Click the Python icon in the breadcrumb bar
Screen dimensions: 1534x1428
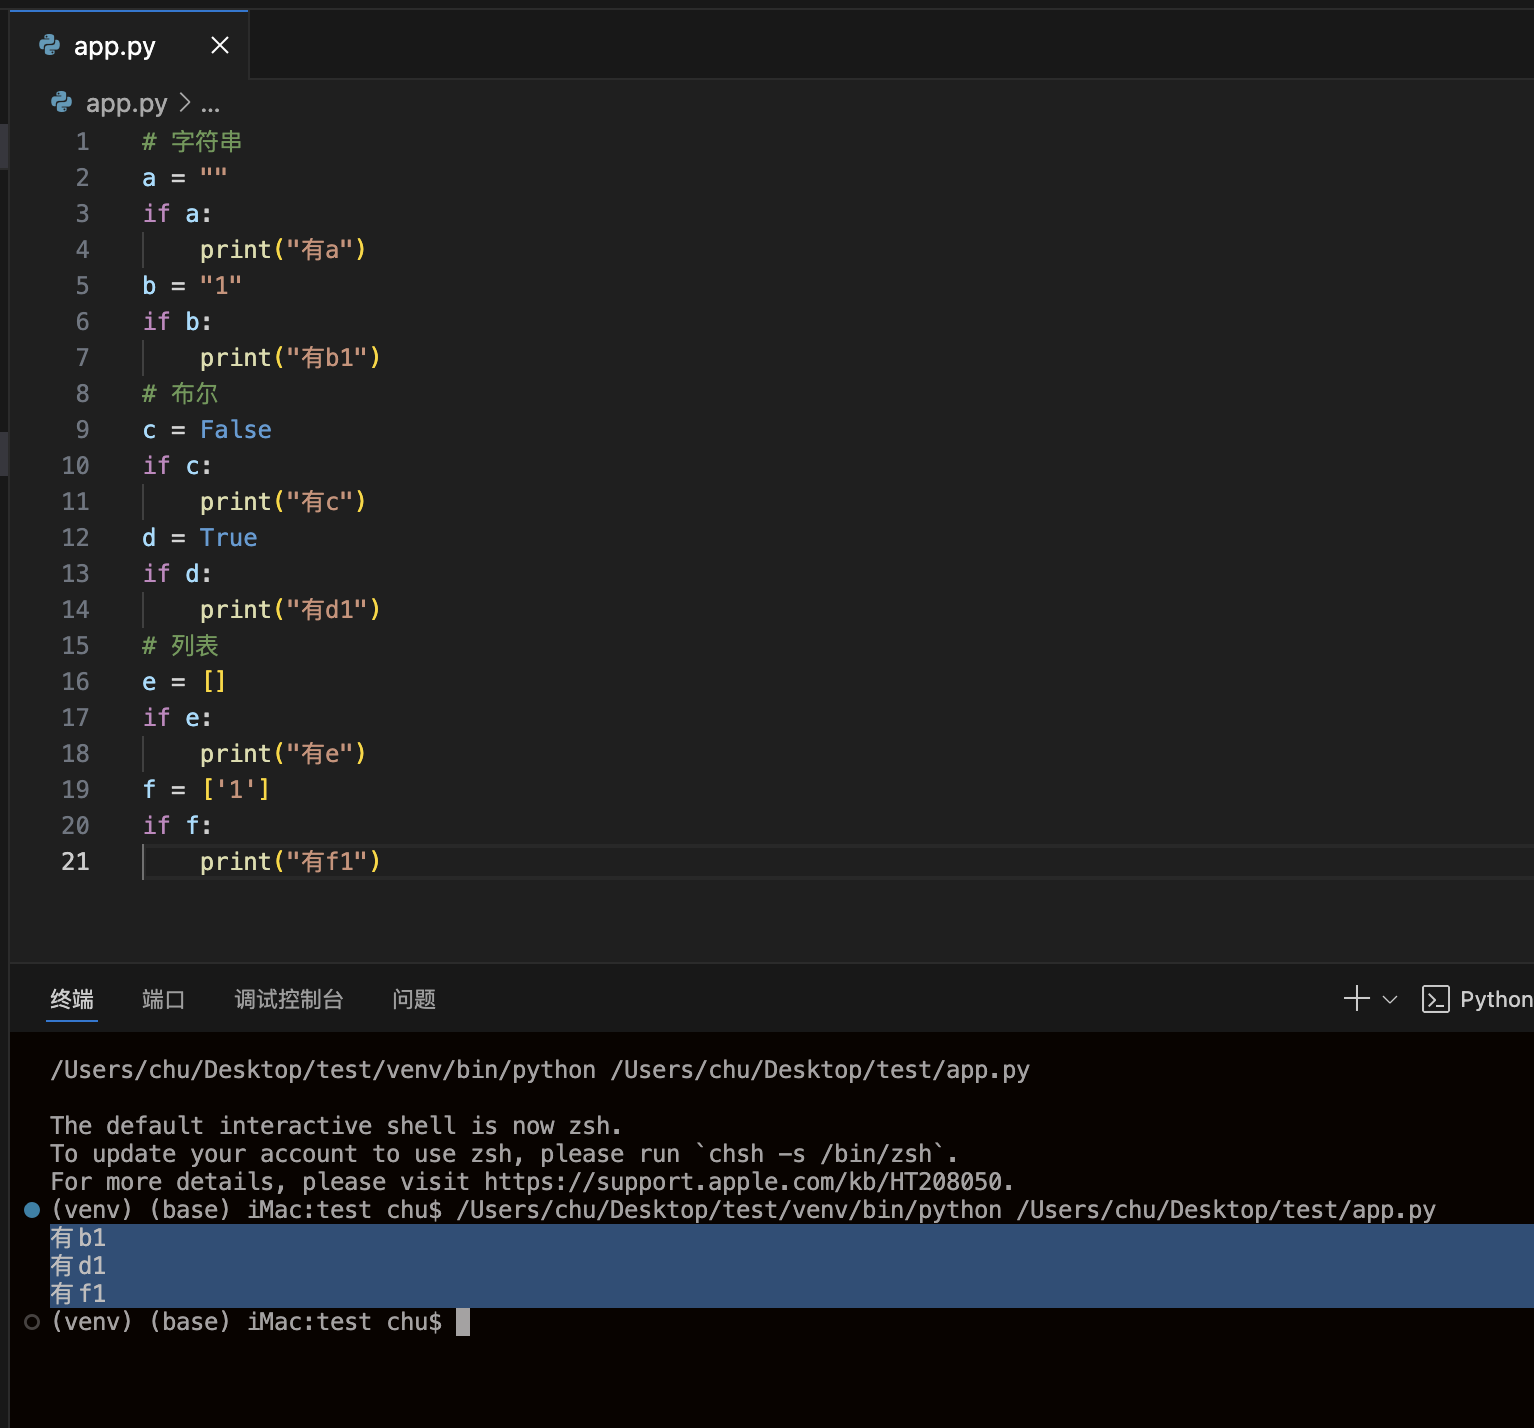tap(62, 102)
